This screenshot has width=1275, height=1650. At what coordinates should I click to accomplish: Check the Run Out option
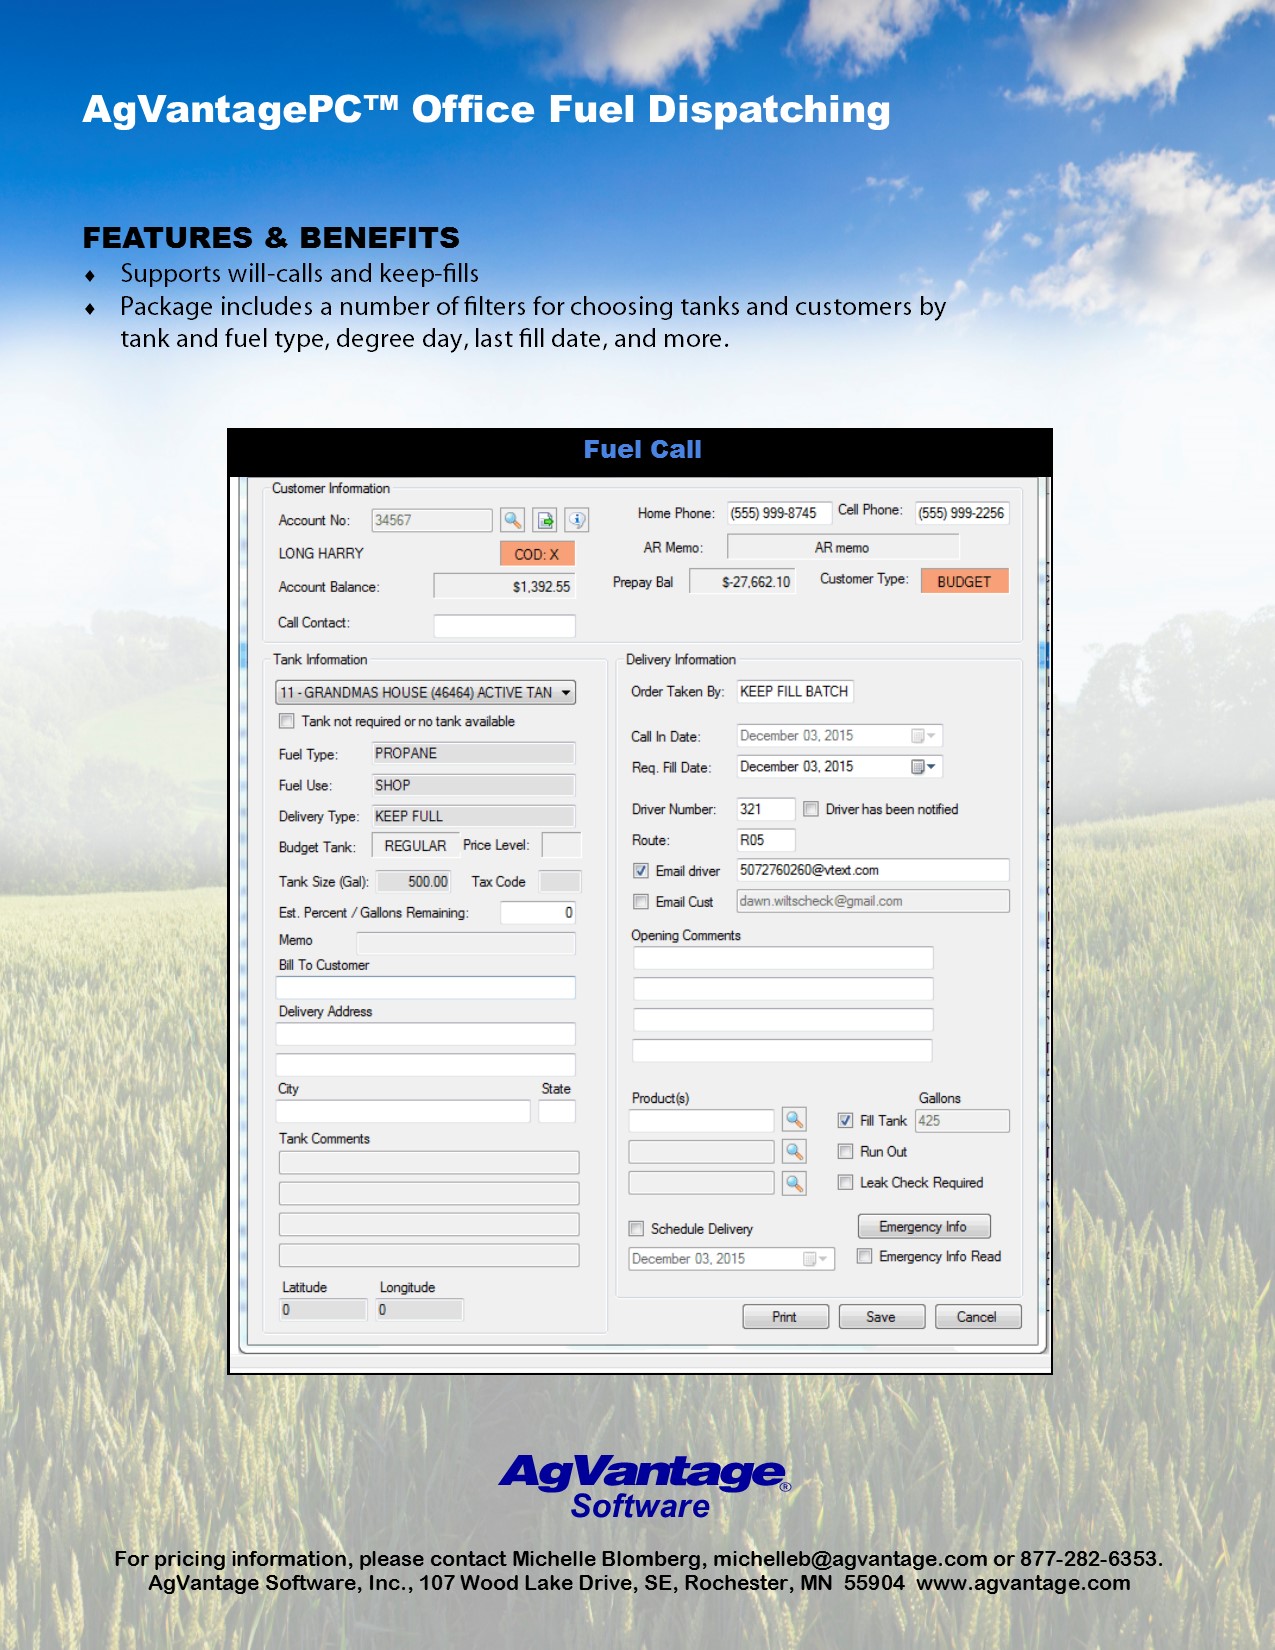[x=845, y=1152]
